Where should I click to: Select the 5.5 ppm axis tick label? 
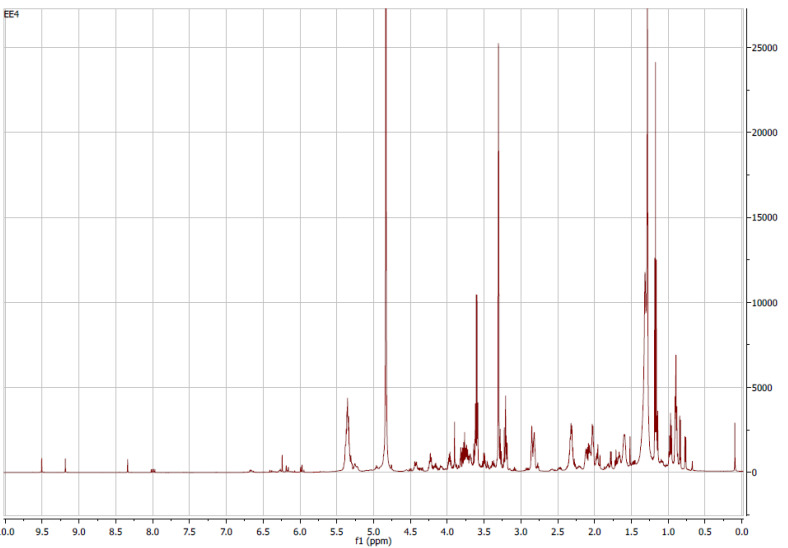click(x=337, y=532)
